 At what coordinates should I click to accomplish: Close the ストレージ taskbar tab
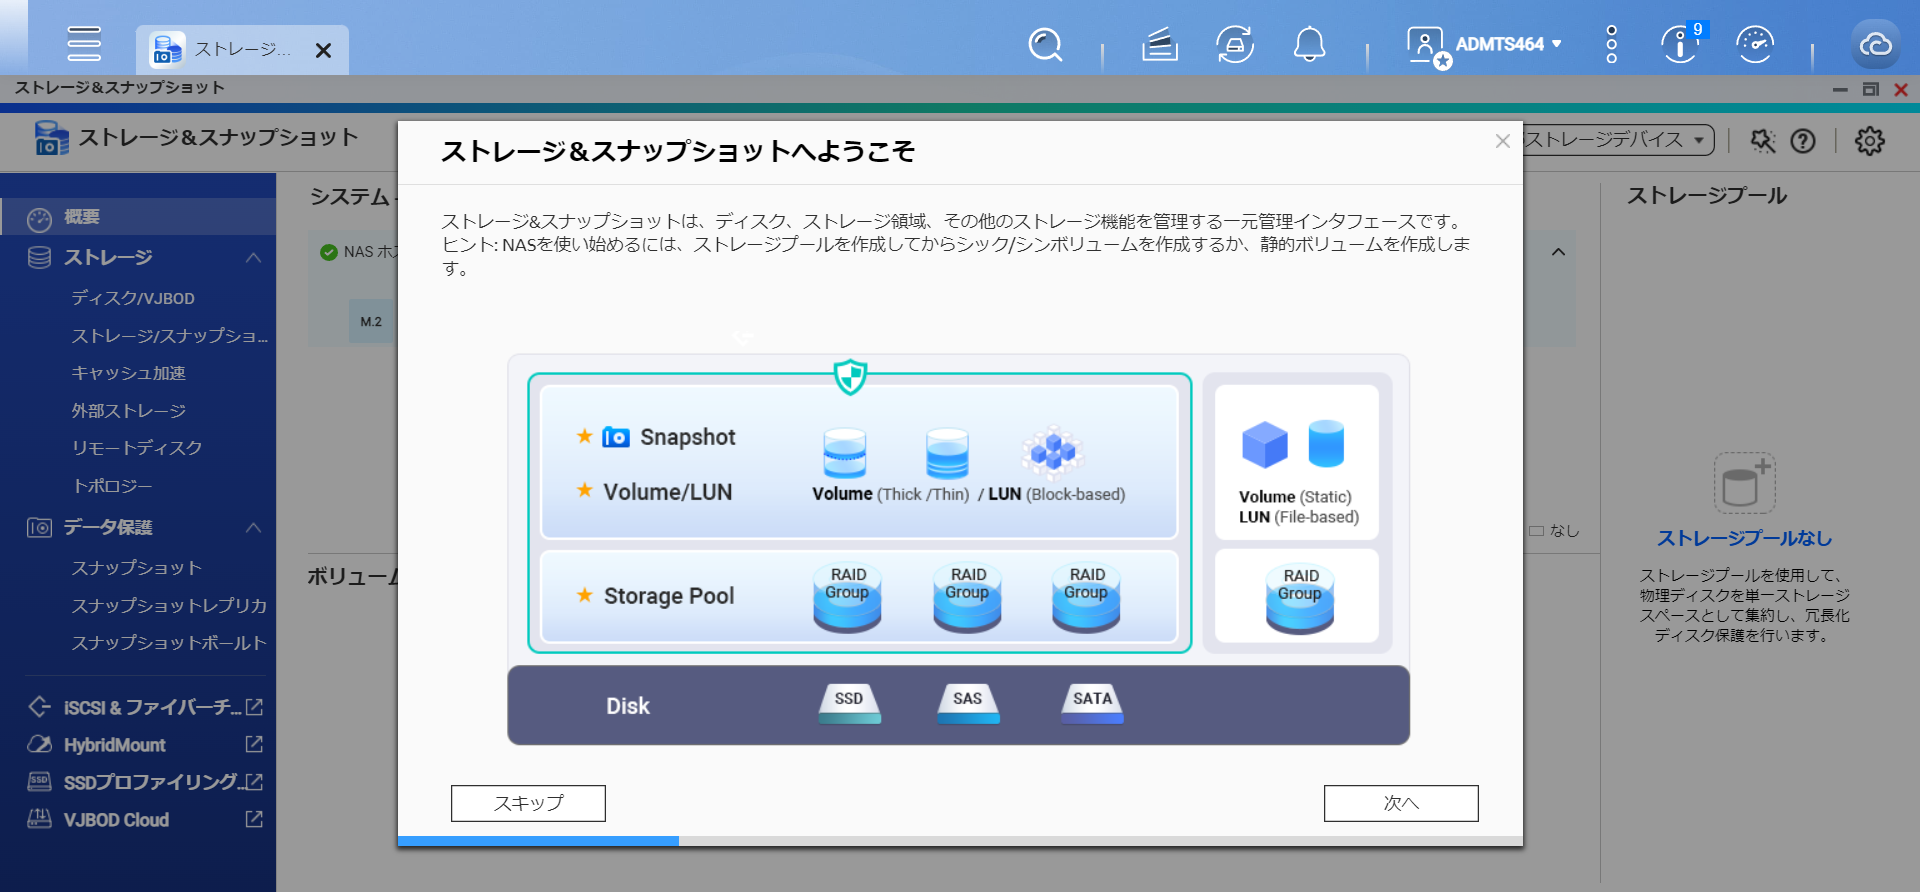[x=323, y=50]
